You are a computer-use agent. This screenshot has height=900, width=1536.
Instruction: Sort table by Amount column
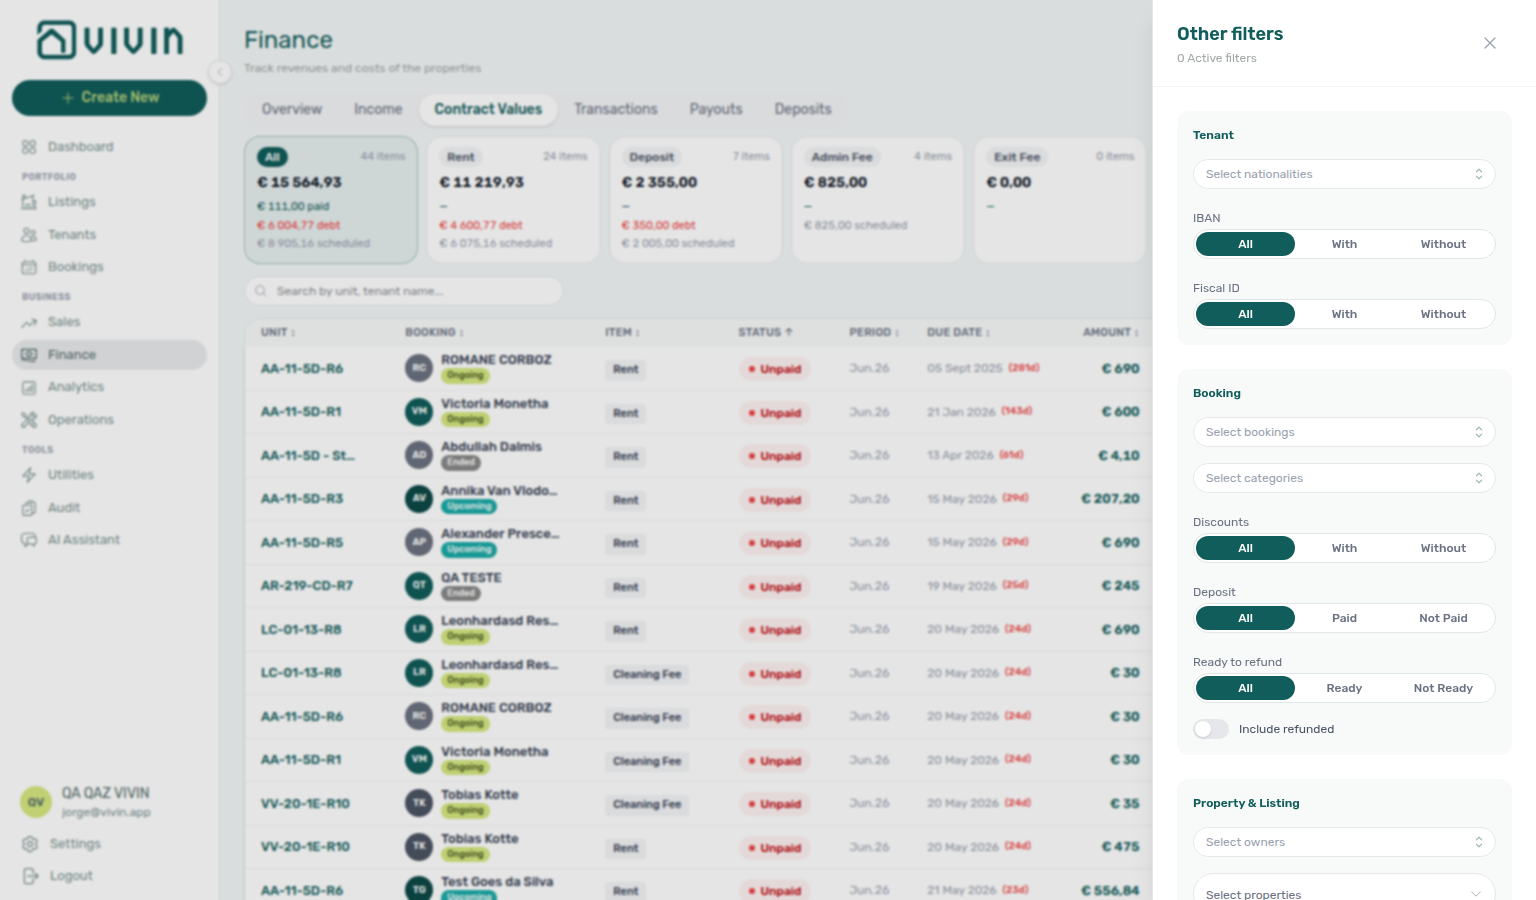tap(1110, 332)
